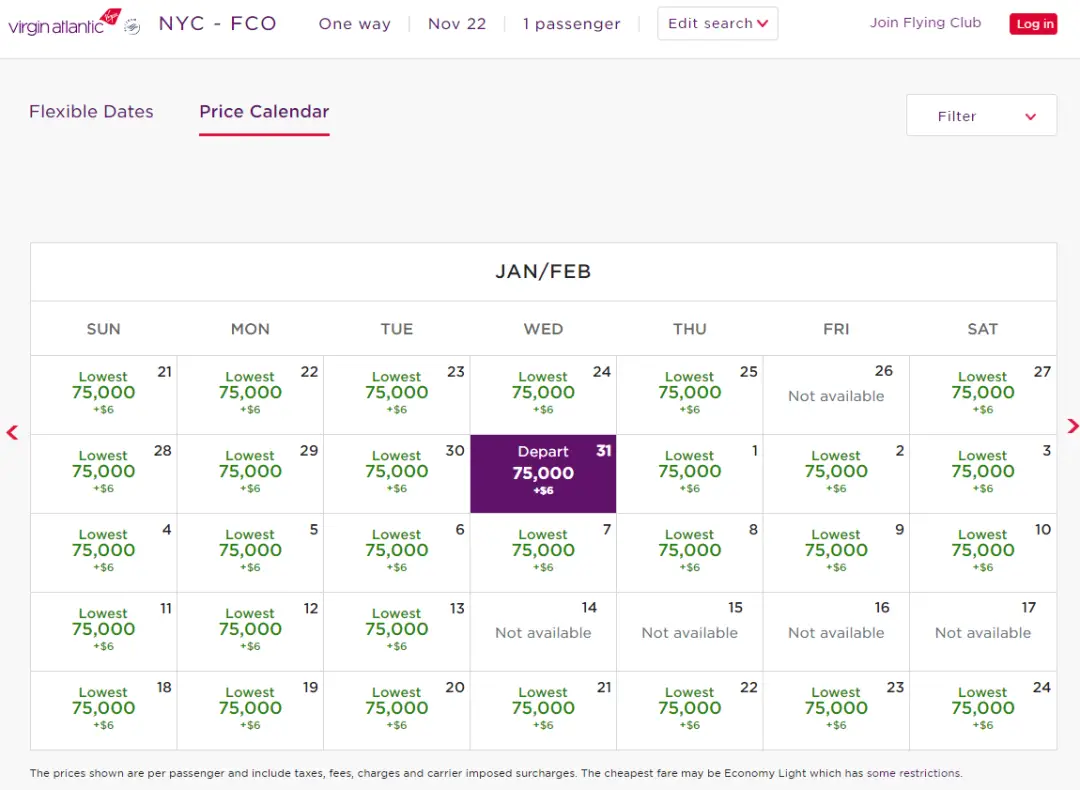The image size is (1080, 790).
Task: Choose the Monday 5 fare cell
Action: coord(250,552)
